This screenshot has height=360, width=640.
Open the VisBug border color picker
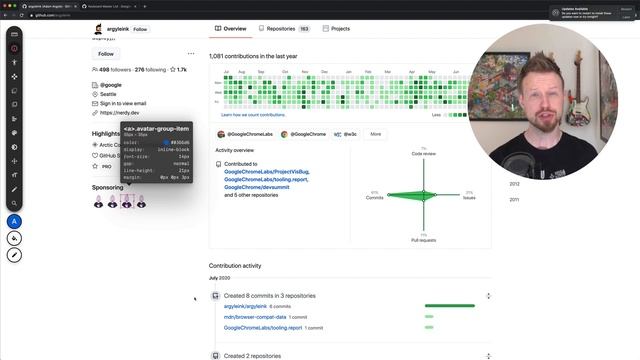(x=14, y=255)
